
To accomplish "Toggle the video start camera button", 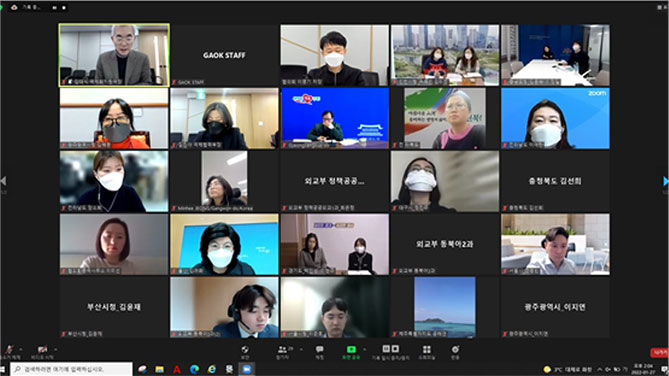I will click(42, 350).
